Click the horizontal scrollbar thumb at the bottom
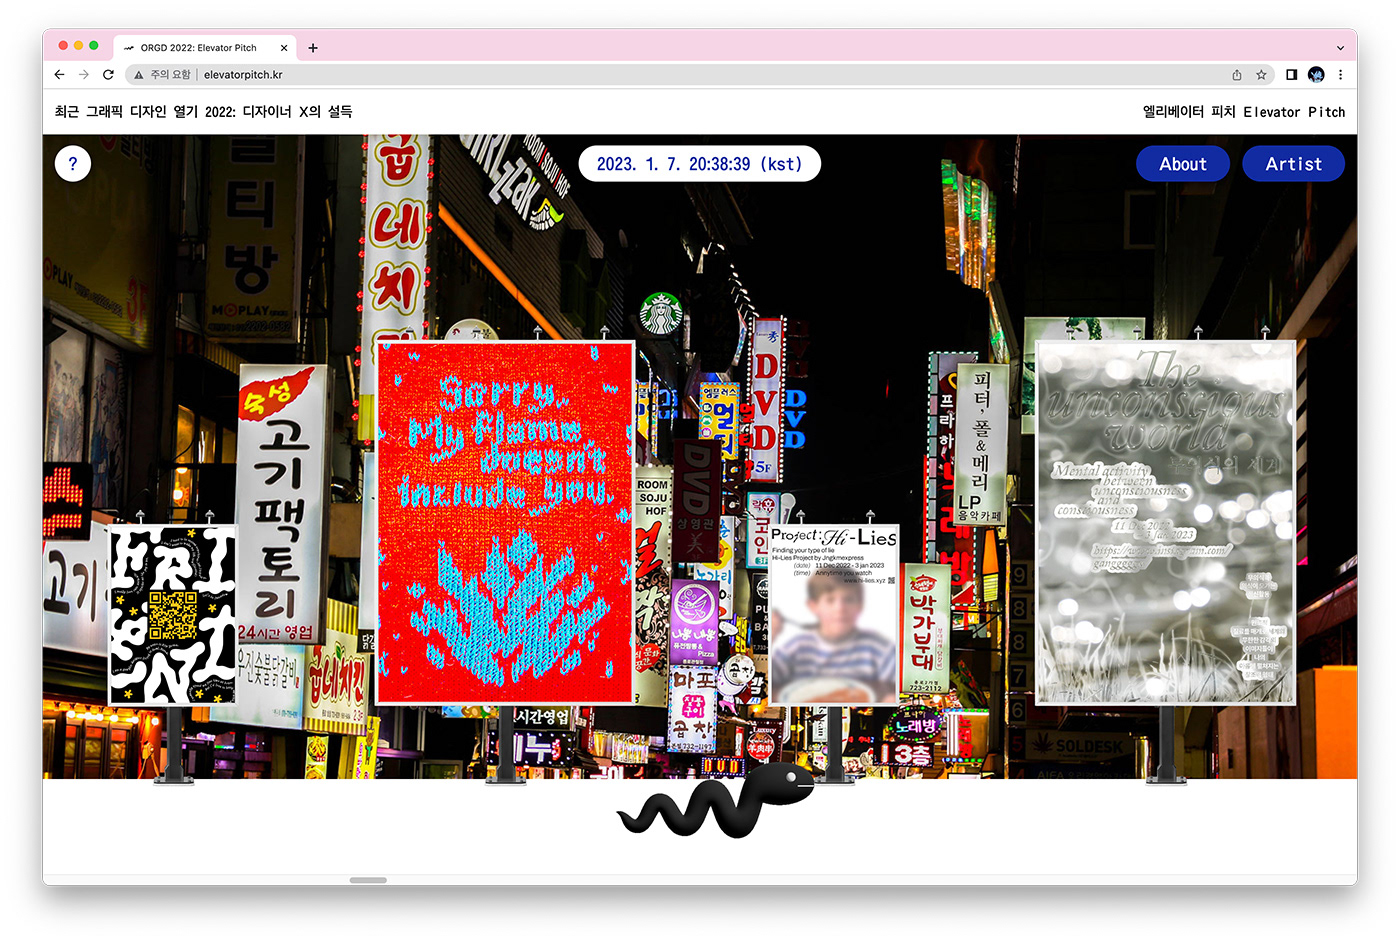This screenshot has height=942, width=1400. [368, 880]
